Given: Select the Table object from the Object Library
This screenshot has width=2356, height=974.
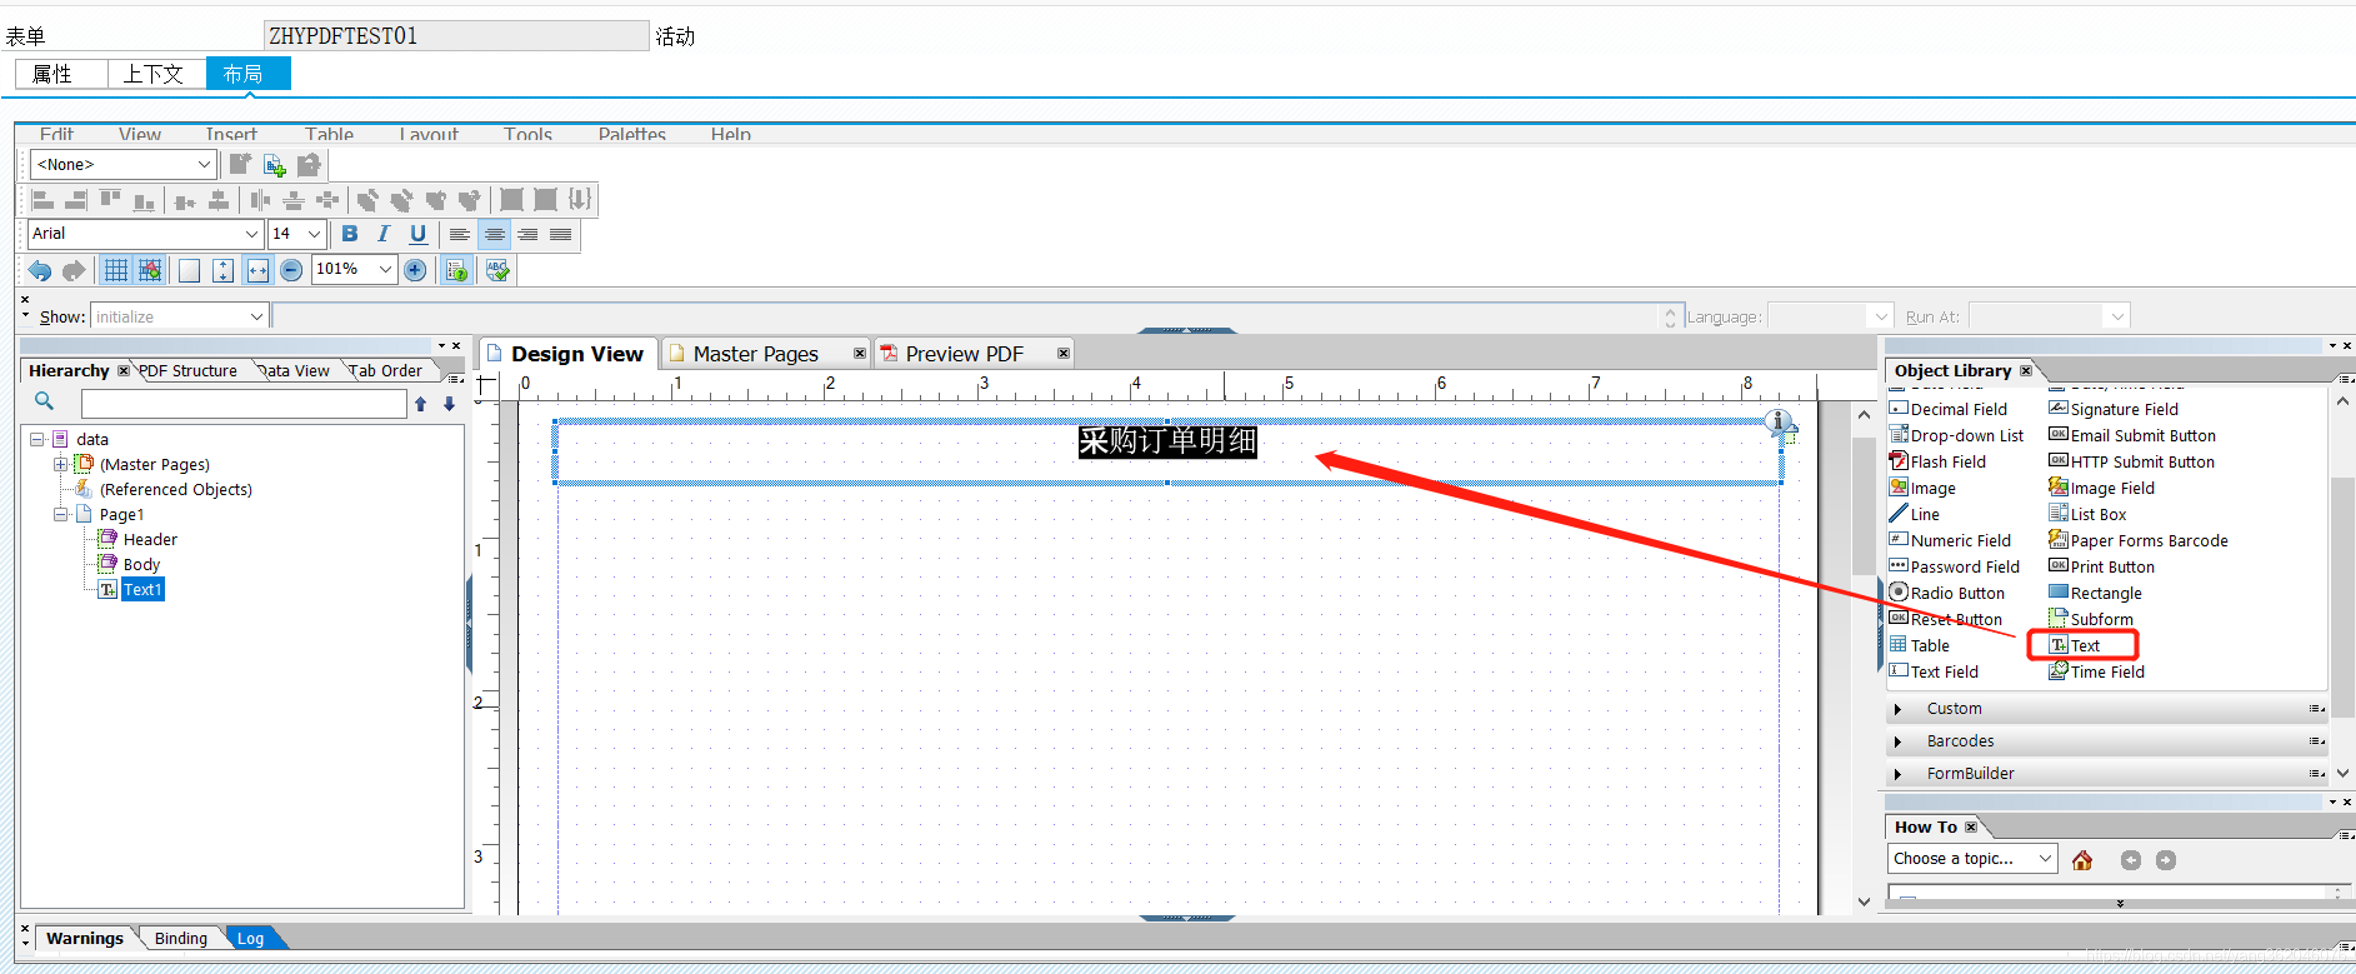Looking at the screenshot, I should point(1928,645).
